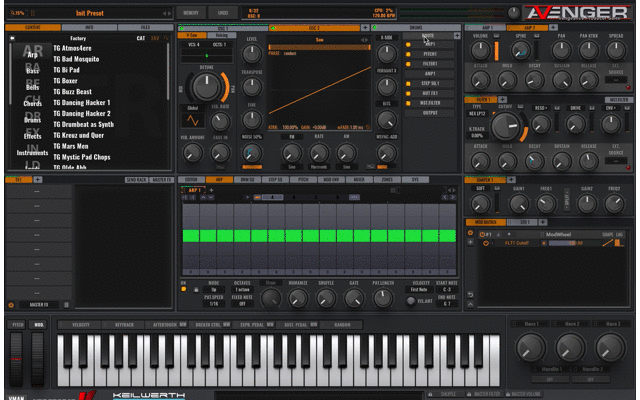Switch to the MOD ENV tab

(x=331, y=180)
